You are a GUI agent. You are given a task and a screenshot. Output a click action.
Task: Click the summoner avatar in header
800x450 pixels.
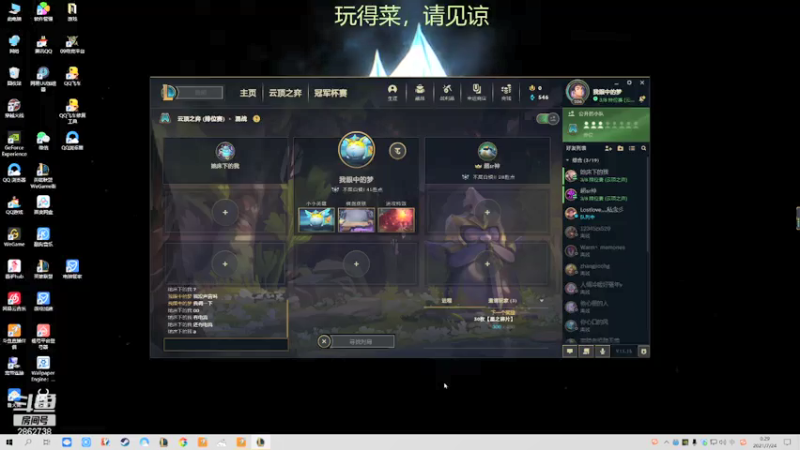coord(578,92)
